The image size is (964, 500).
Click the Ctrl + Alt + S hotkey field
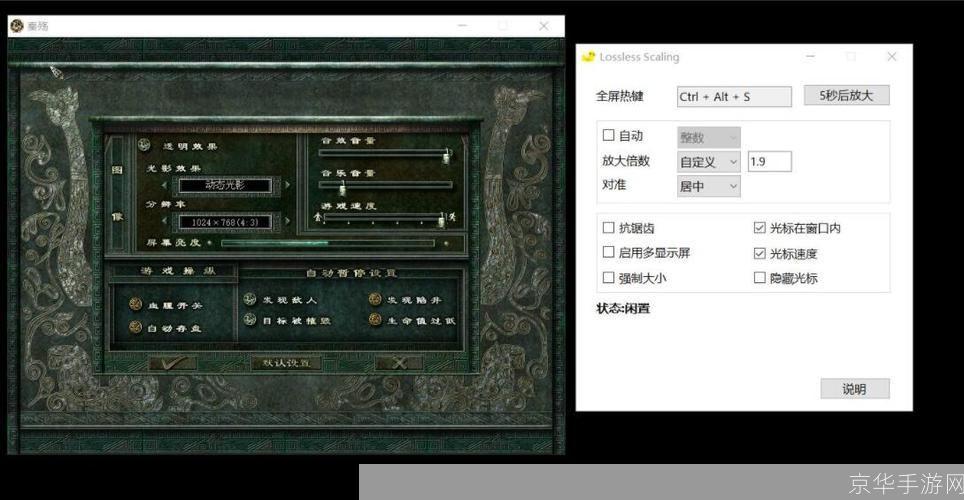tap(734, 97)
